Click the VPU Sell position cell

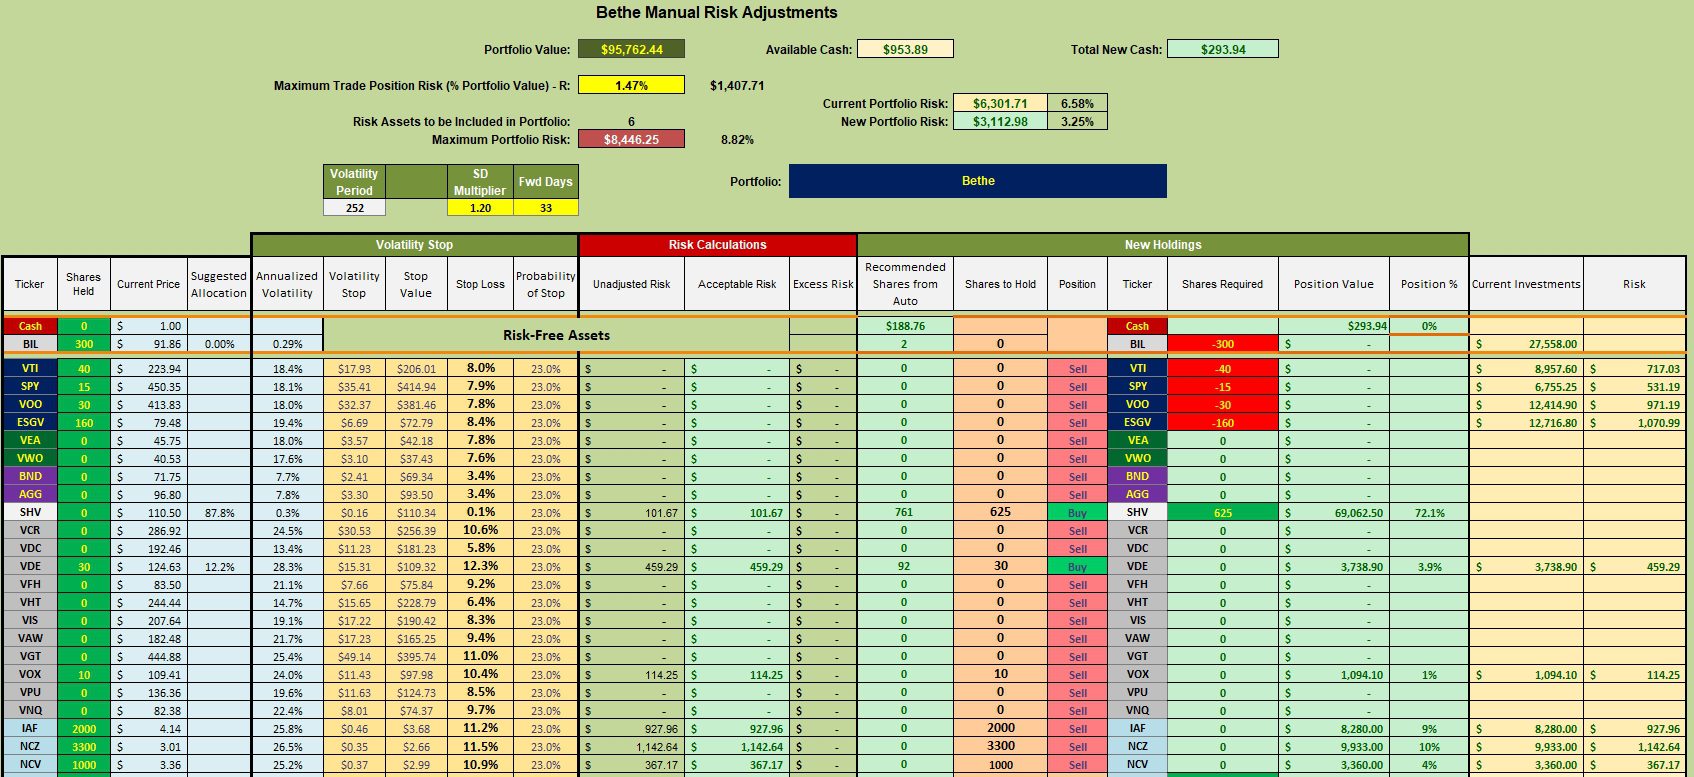point(1077,693)
